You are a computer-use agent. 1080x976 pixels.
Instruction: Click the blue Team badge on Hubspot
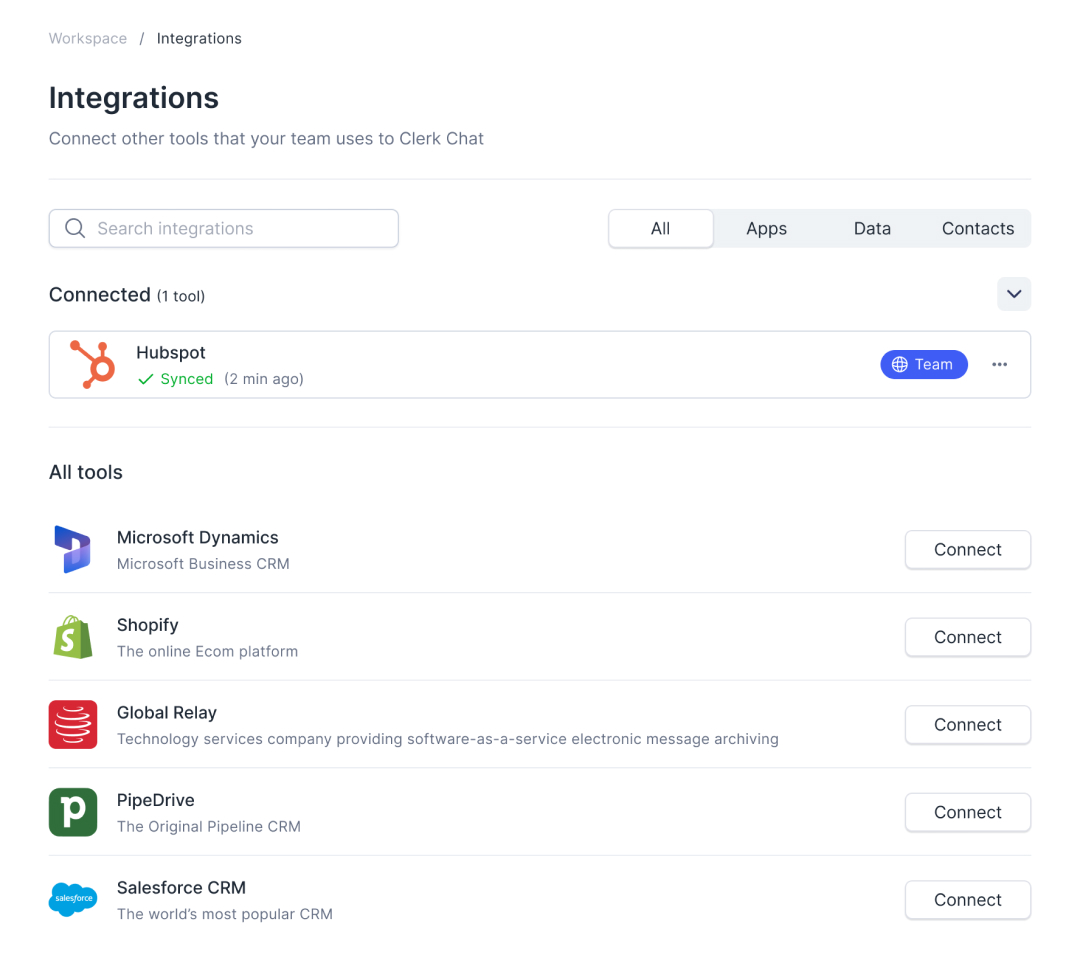coord(924,364)
